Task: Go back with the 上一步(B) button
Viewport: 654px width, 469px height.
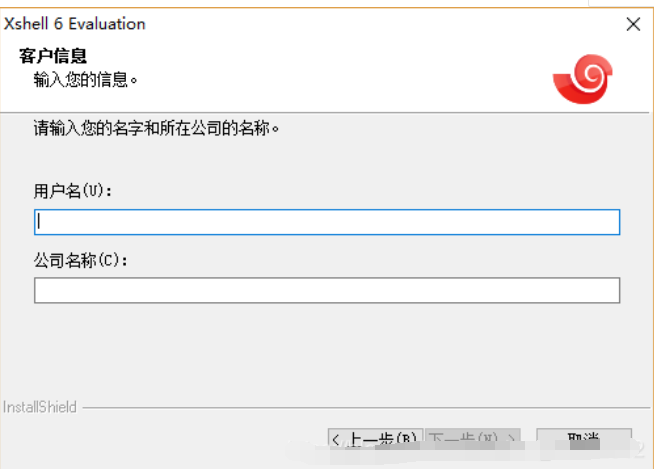Action: click(x=374, y=439)
